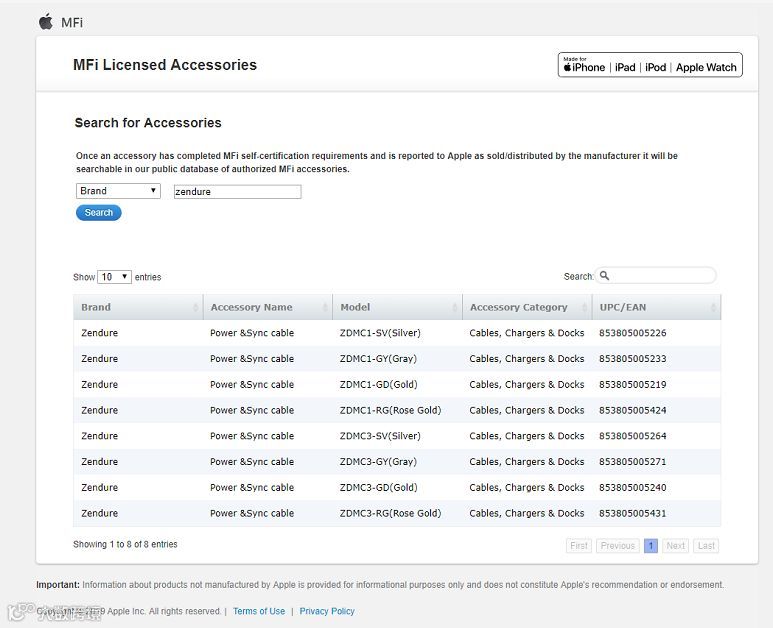Click the Apple logo in the header
The image size is (773, 628).
[46, 22]
